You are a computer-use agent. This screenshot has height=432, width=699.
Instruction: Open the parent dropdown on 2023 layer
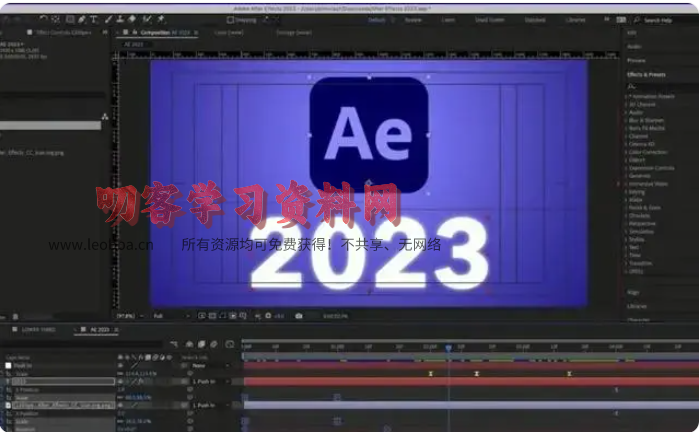(x=210, y=382)
